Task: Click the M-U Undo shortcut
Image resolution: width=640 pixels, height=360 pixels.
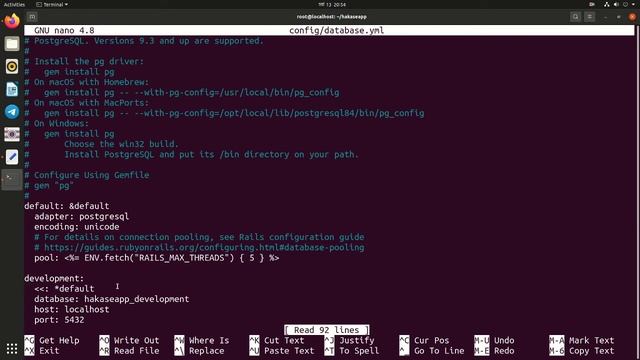Action: 494,340
